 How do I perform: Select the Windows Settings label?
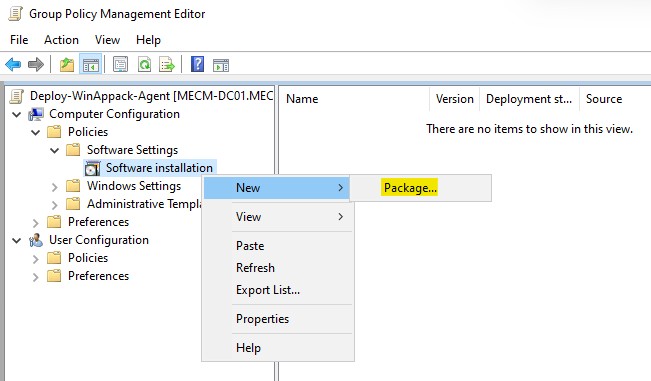tap(134, 186)
